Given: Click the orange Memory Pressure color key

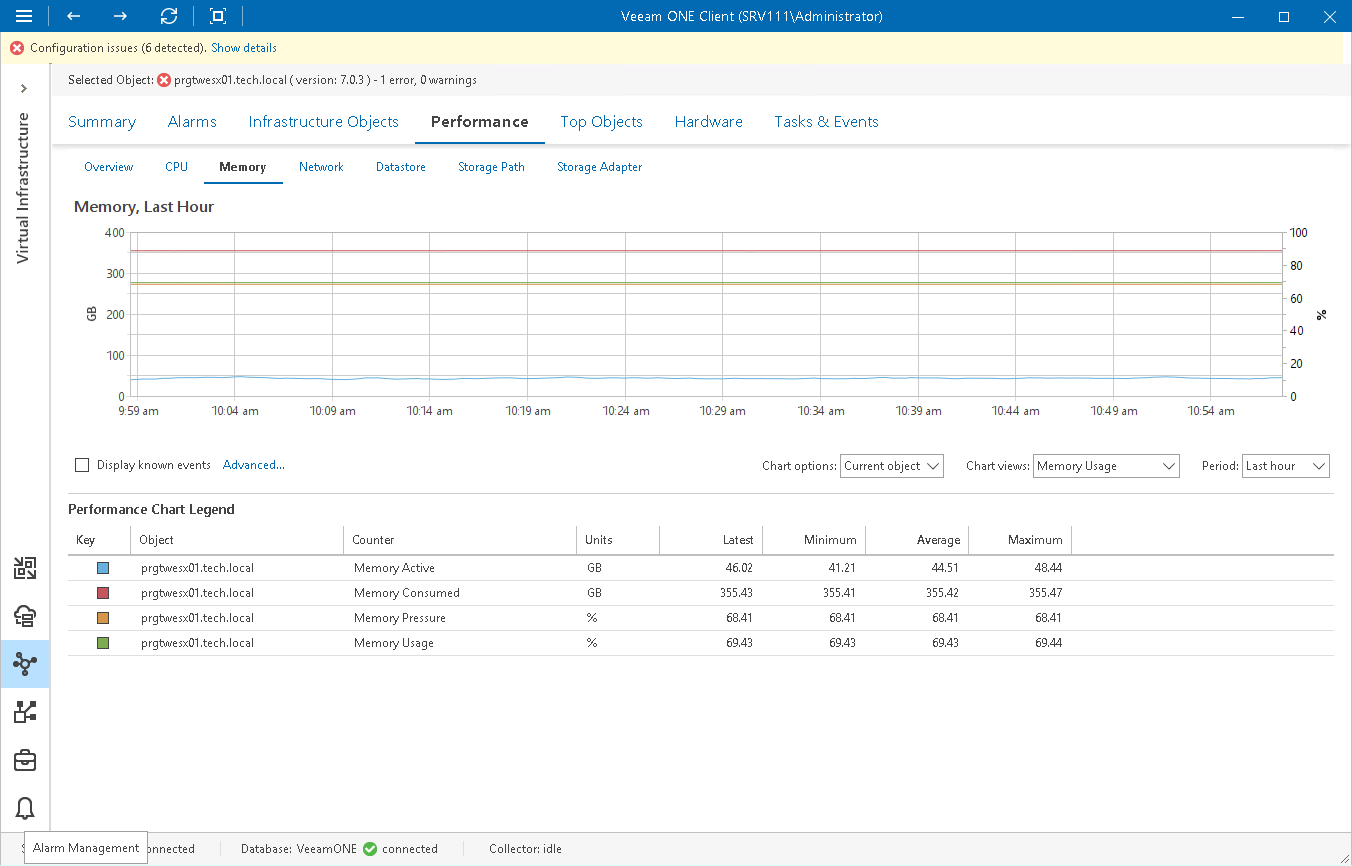Looking at the screenshot, I should point(102,618).
